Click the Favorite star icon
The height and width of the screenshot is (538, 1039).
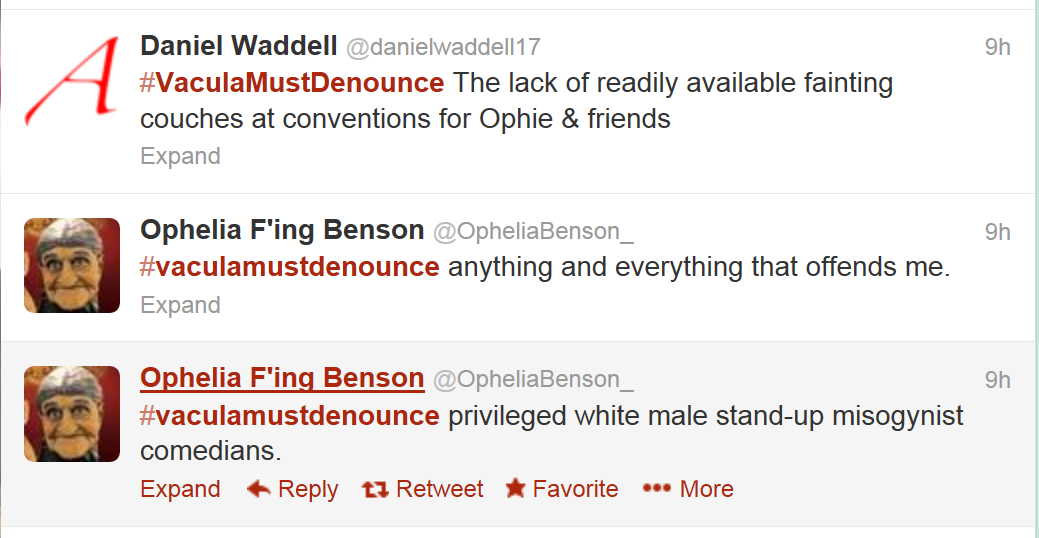(515, 489)
